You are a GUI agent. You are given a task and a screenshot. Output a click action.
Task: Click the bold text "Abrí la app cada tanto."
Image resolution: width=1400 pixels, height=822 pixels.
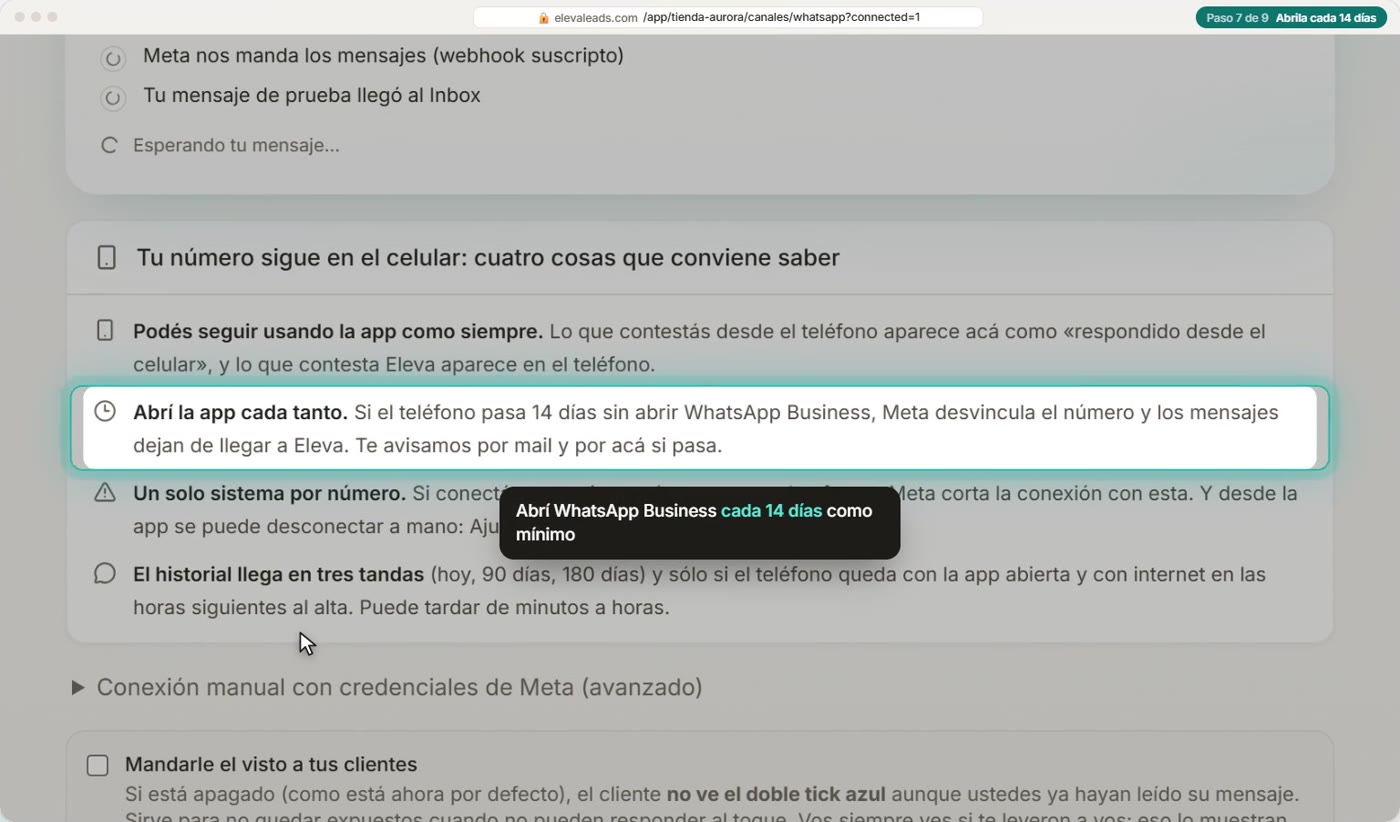tap(240, 412)
